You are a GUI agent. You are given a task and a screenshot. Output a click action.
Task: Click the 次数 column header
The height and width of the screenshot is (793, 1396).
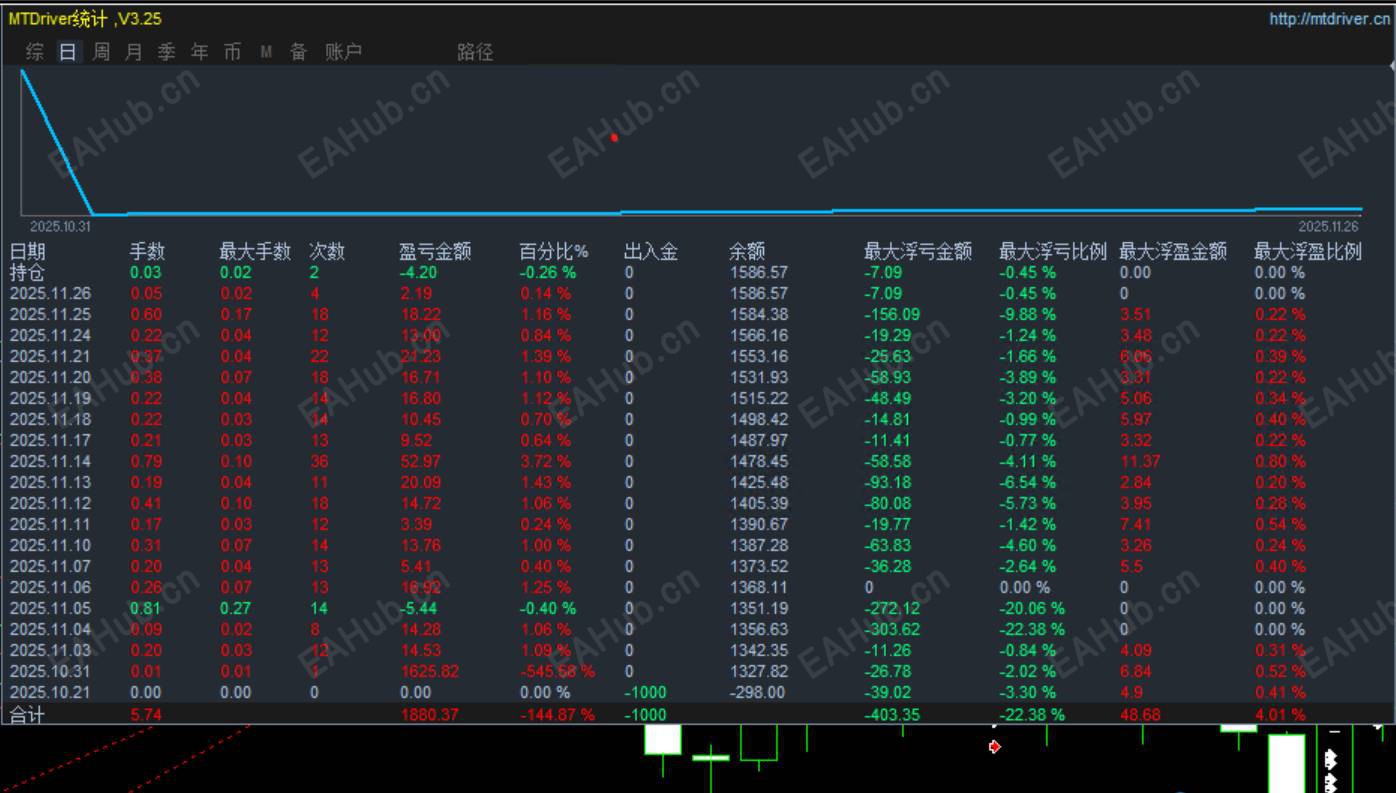tap(327, 252)
